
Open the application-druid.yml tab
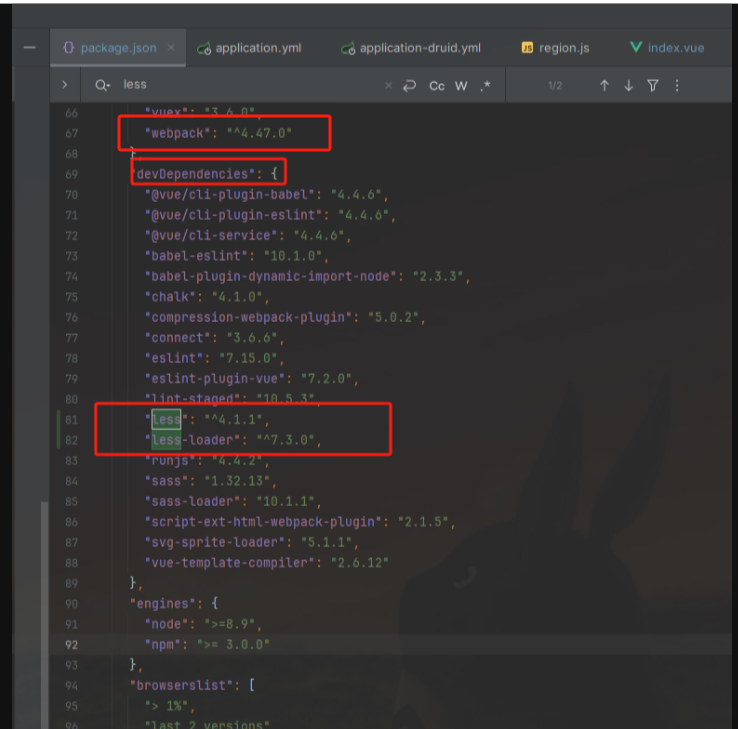click(411, 48)
